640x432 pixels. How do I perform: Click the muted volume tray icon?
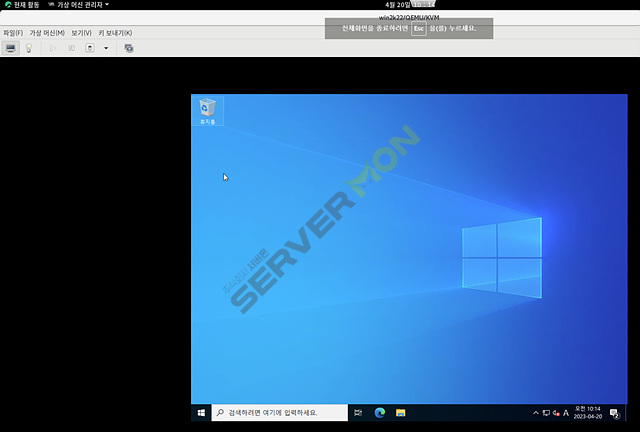click(556, 413)
